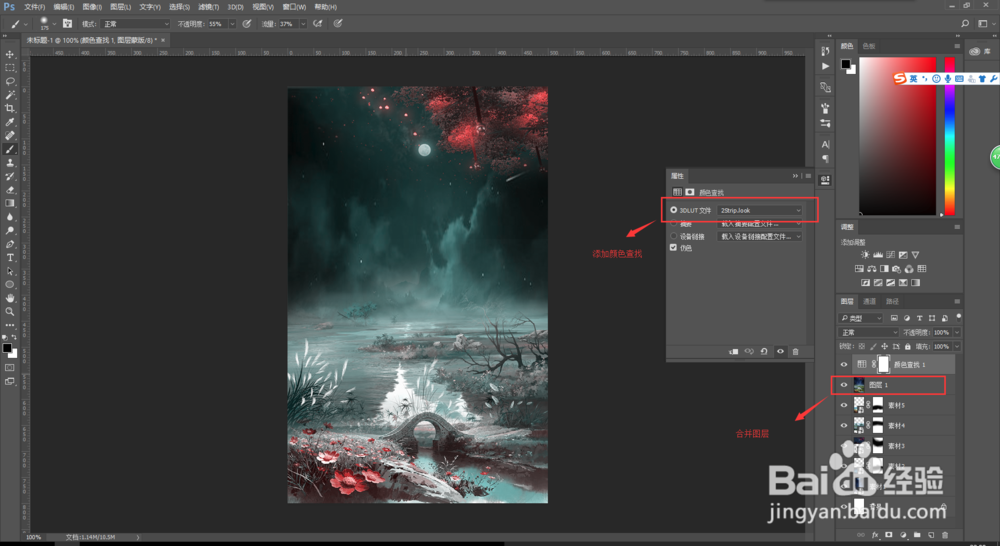
Task: Select the Eyedropper tool
Action: click(10, 122)
